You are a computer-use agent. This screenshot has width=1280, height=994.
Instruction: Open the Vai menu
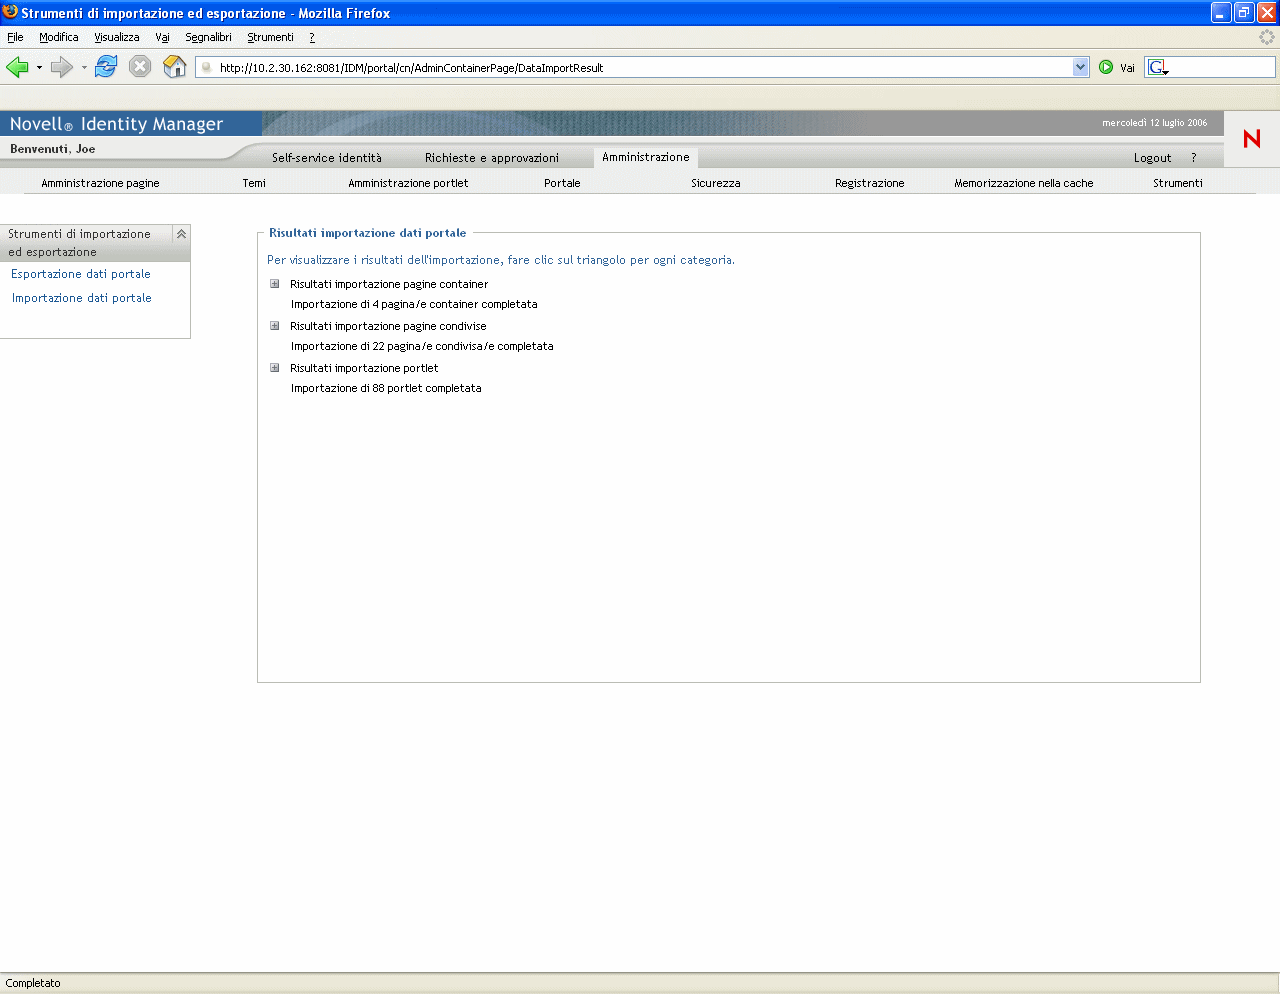click(162, 37)
